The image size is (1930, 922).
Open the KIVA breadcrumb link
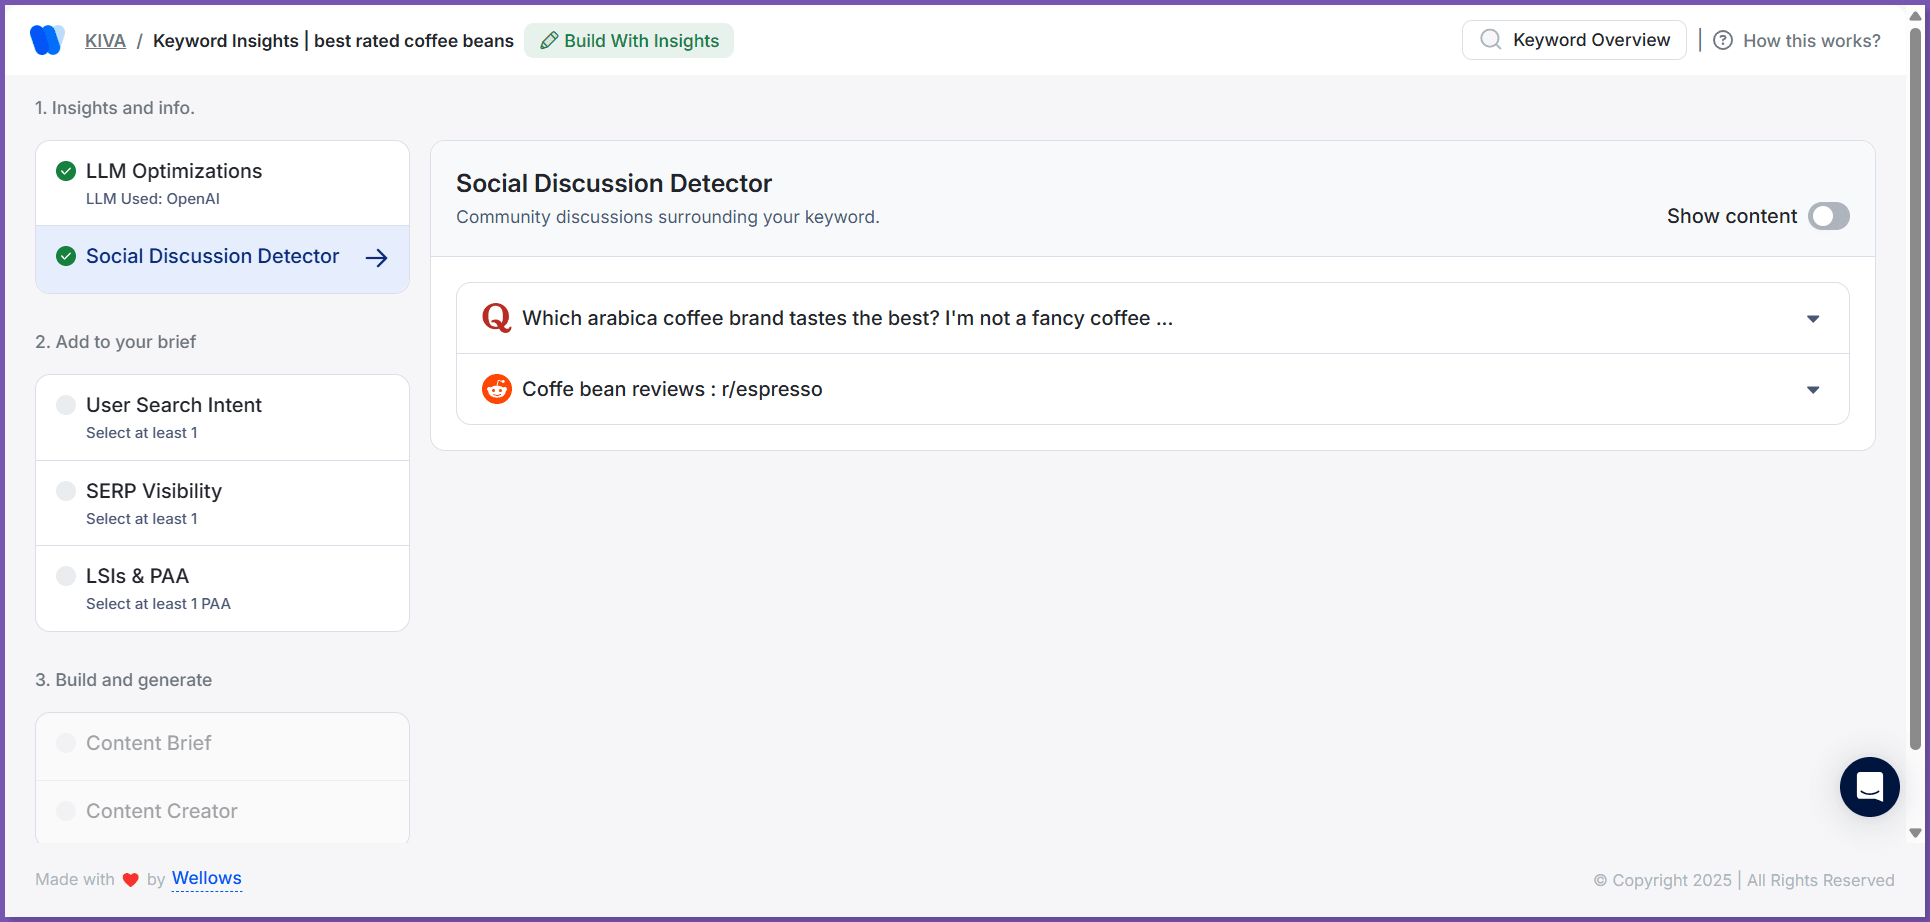[105, 40]
